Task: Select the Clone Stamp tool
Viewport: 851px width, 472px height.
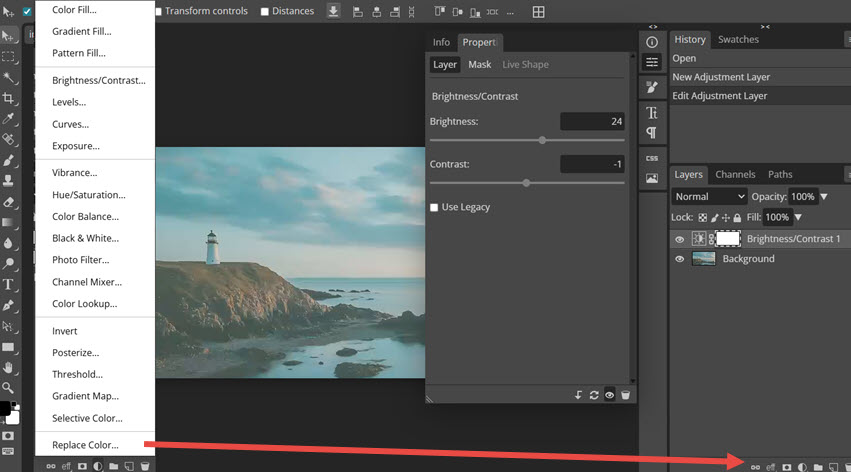Action: [8, 181]
